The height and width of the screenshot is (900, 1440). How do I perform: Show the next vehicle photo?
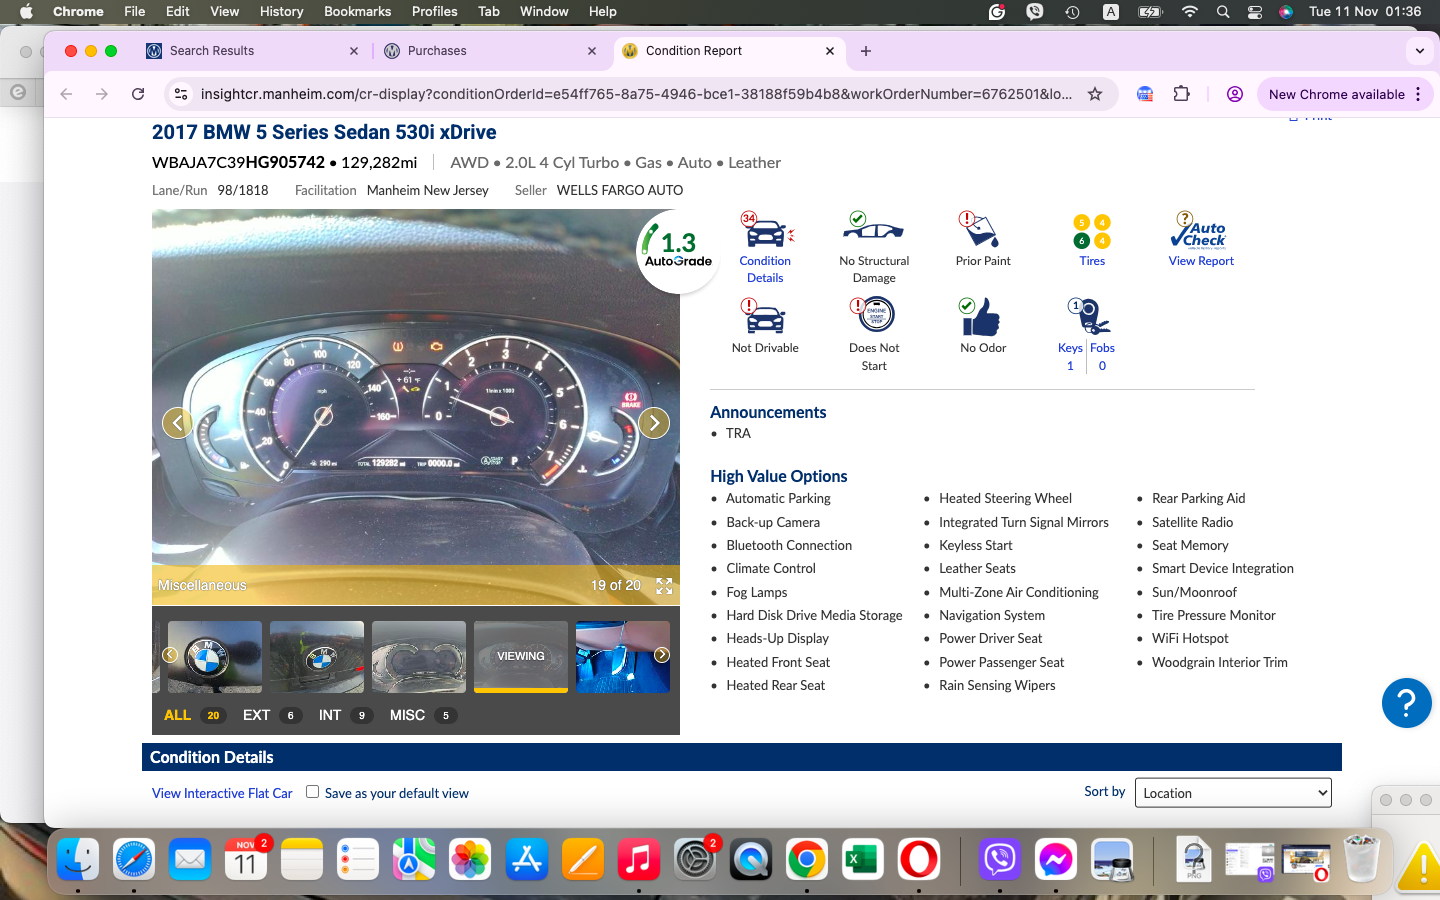[654, 423]
